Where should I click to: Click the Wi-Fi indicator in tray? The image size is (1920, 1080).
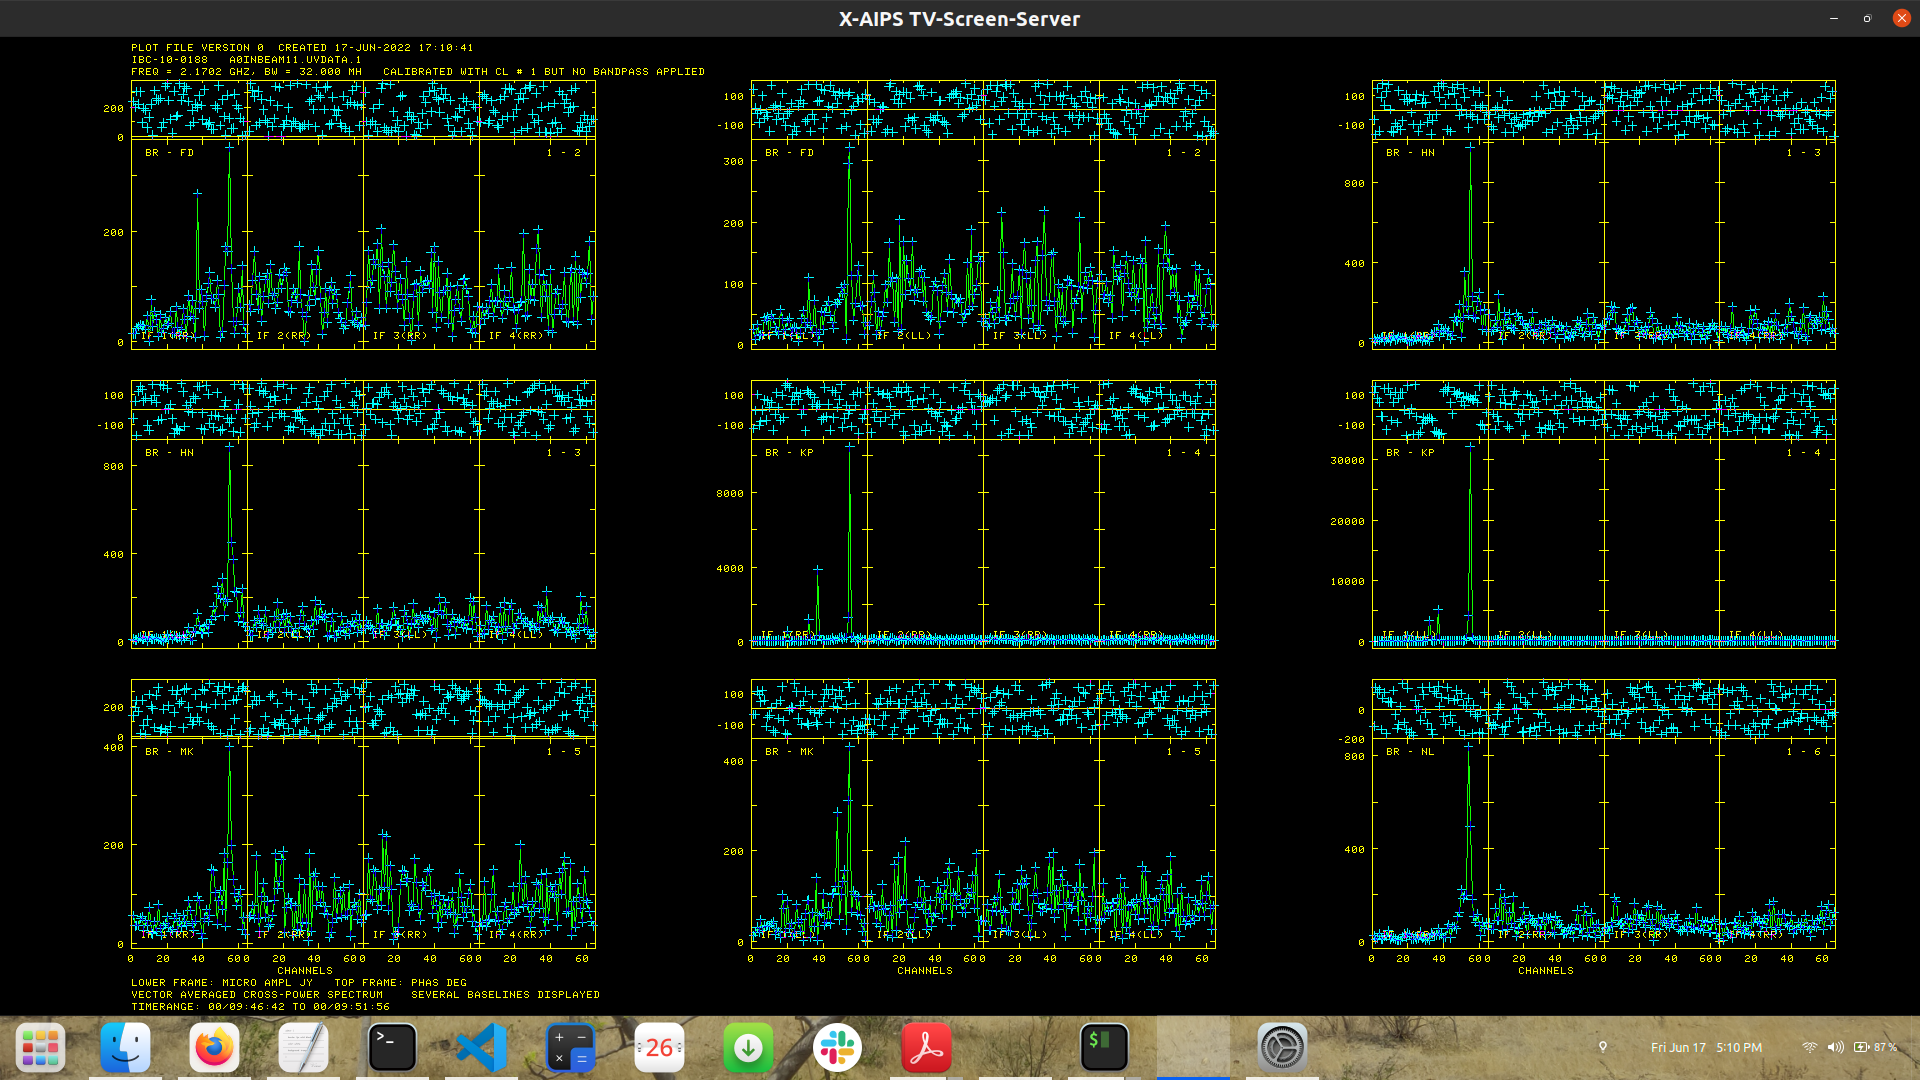point(1809,1047)
